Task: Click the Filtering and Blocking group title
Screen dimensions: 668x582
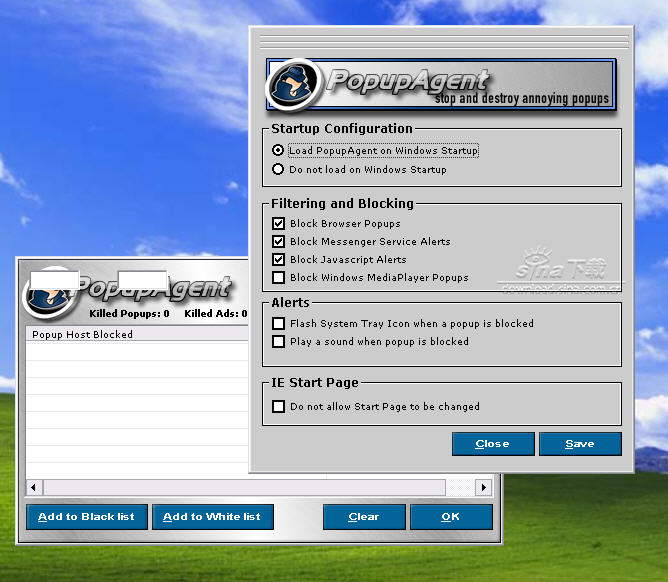Action: [342, 203]
